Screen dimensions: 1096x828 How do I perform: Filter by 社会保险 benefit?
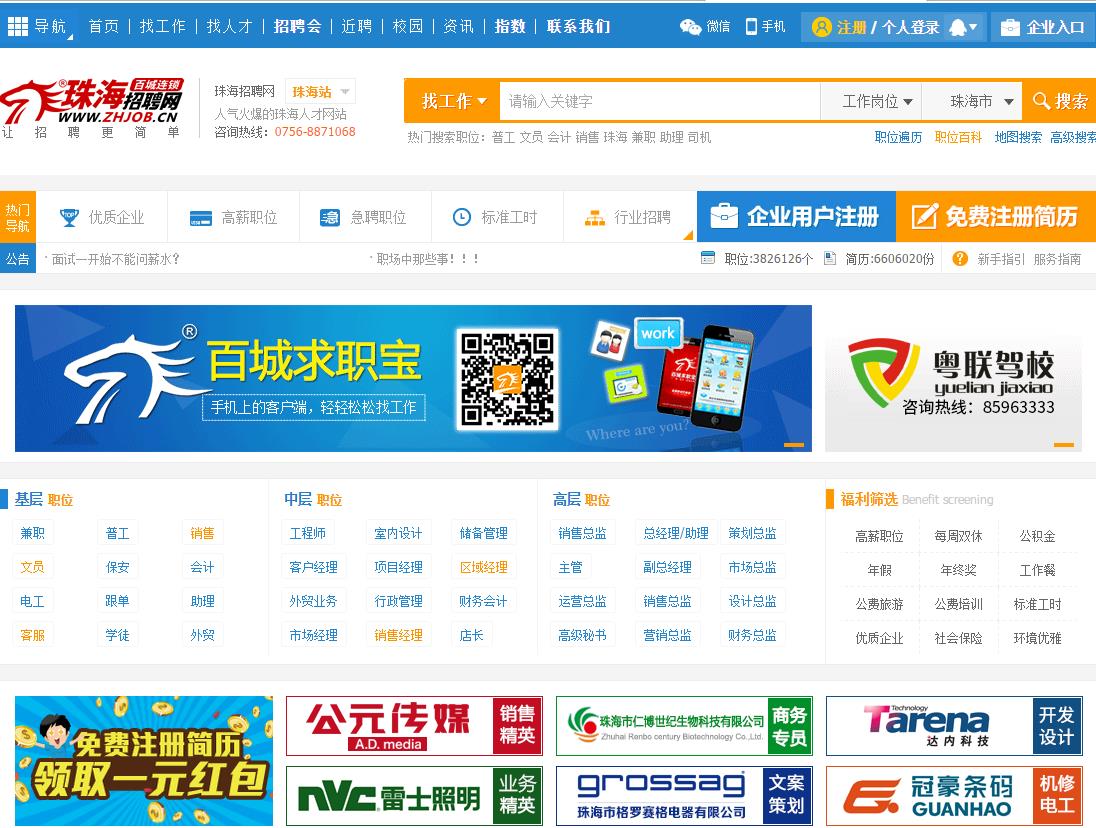pos(958,638)
